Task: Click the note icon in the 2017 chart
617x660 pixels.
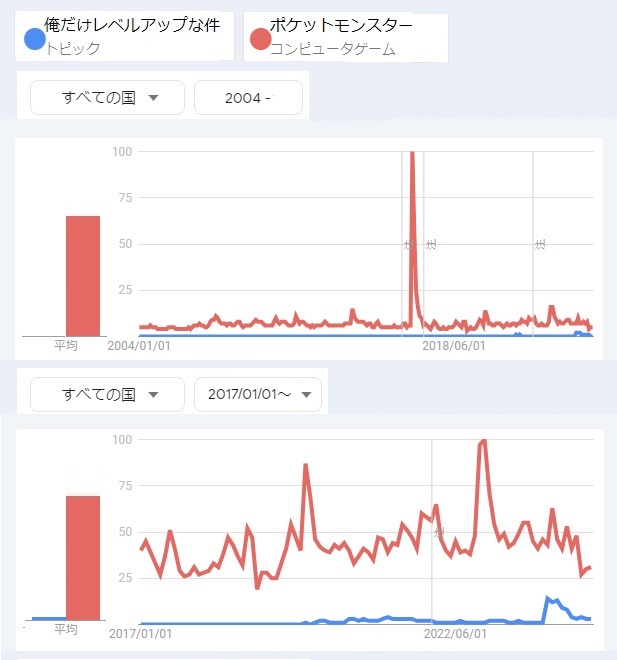Action: pos(438,533)
